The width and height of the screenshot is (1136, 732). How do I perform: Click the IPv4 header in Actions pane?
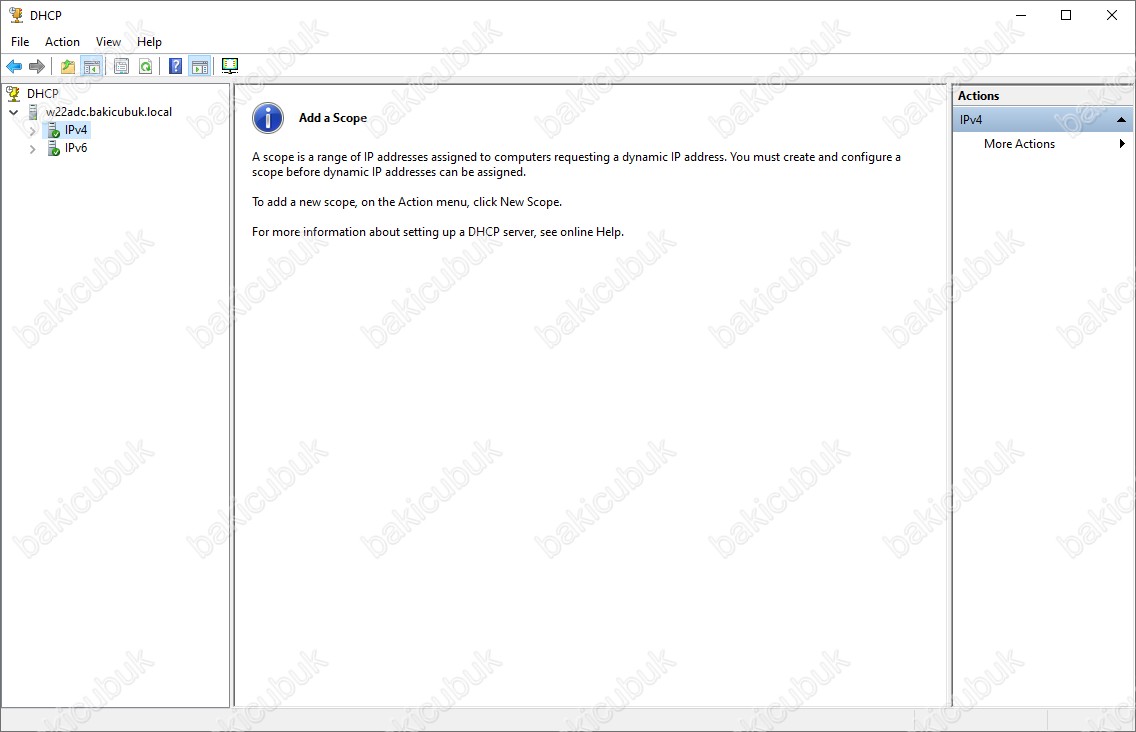[1043, 120]
